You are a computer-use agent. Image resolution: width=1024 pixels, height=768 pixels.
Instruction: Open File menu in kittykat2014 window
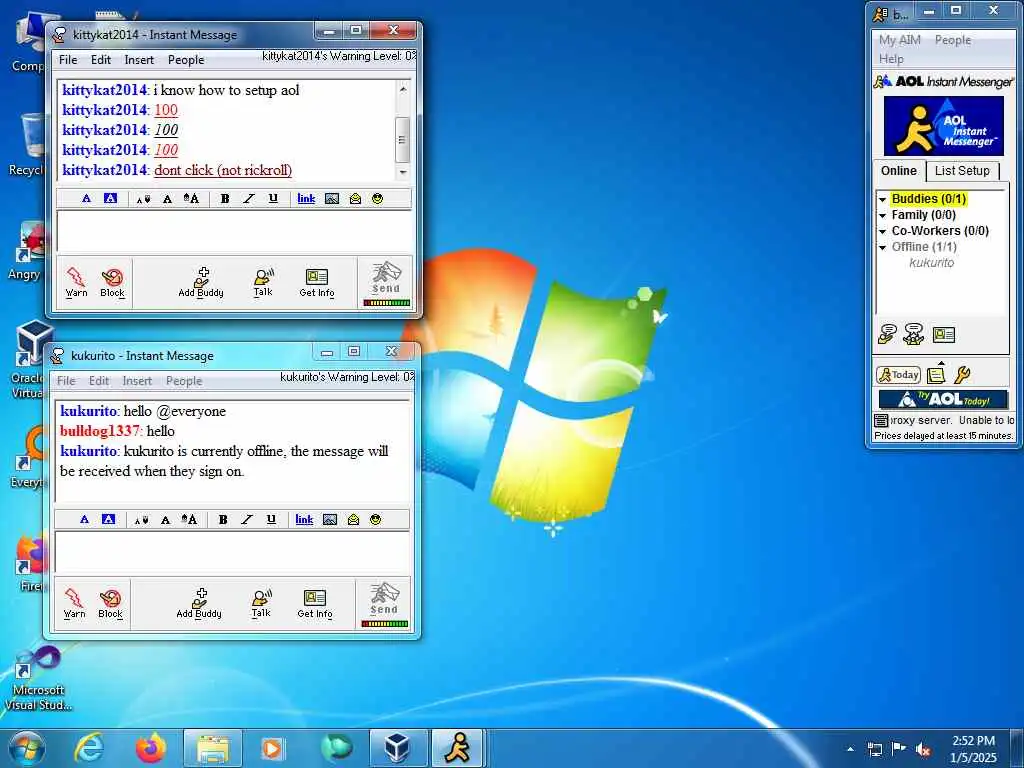[68, 59]
